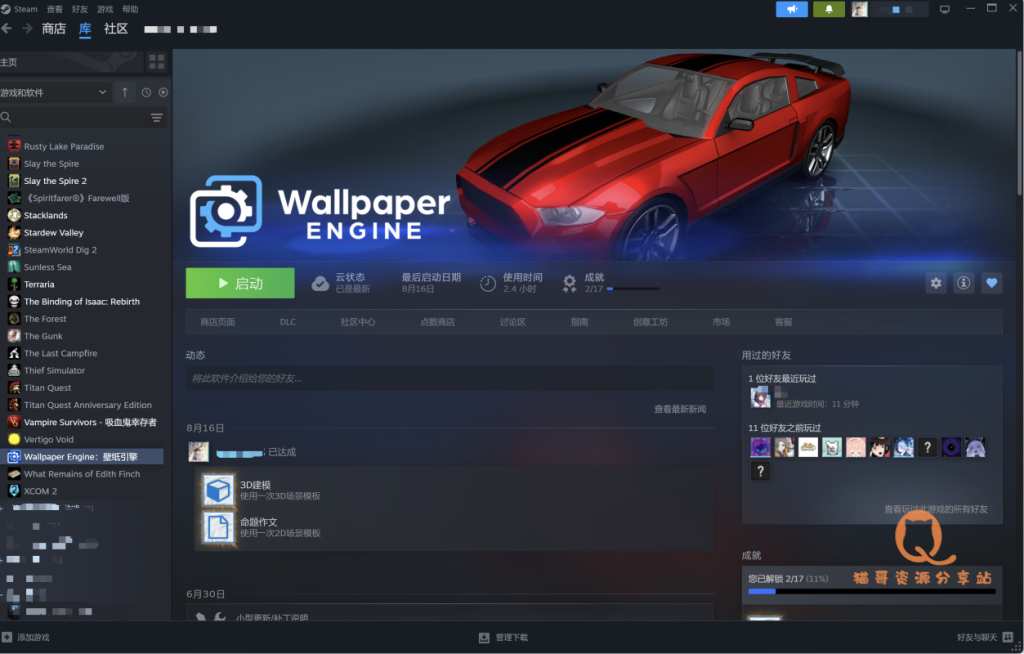
Task: Click the library search field
Action: click(x=75, y=118)
